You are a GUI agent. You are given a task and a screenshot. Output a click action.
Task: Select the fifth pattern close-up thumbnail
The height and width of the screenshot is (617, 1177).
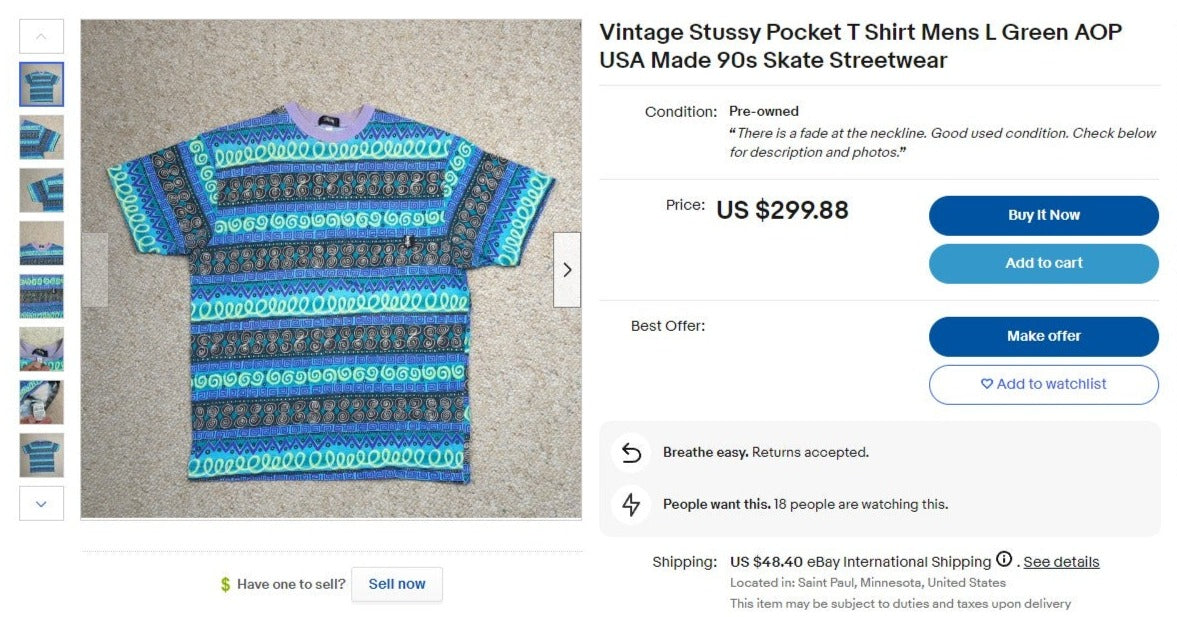(x=42, y=296)
